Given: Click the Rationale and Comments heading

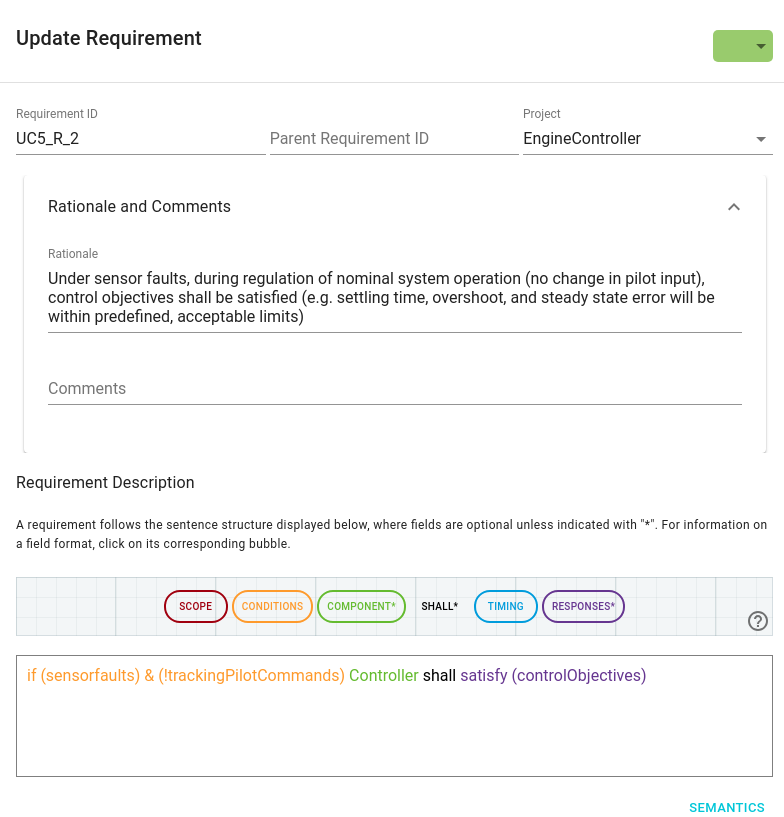Looking at the screenshot, I should (139, 207).
